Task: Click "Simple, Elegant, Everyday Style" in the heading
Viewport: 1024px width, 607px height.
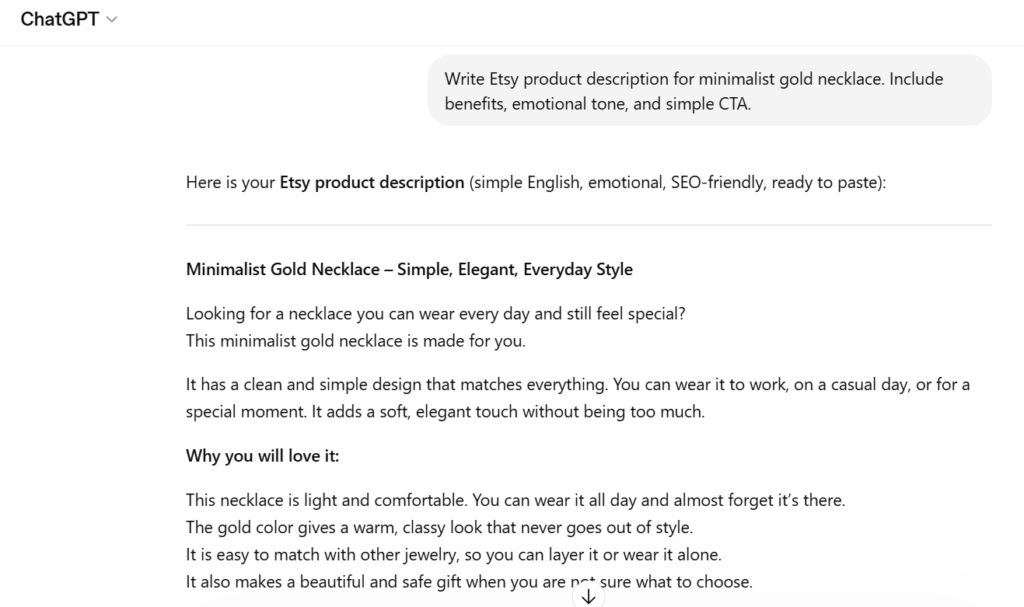Action: click(515, 270)
